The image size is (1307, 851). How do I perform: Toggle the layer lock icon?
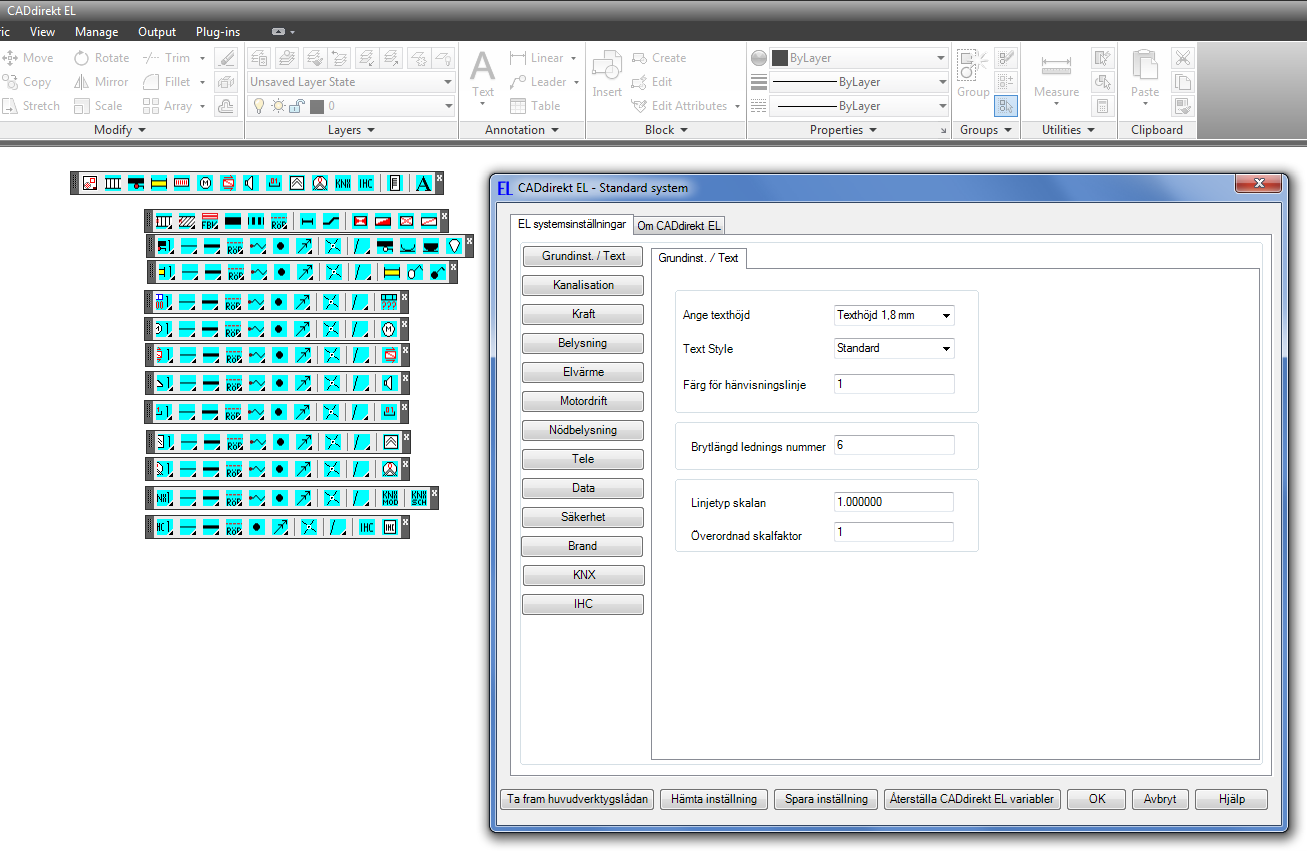(x=297, y=106)
